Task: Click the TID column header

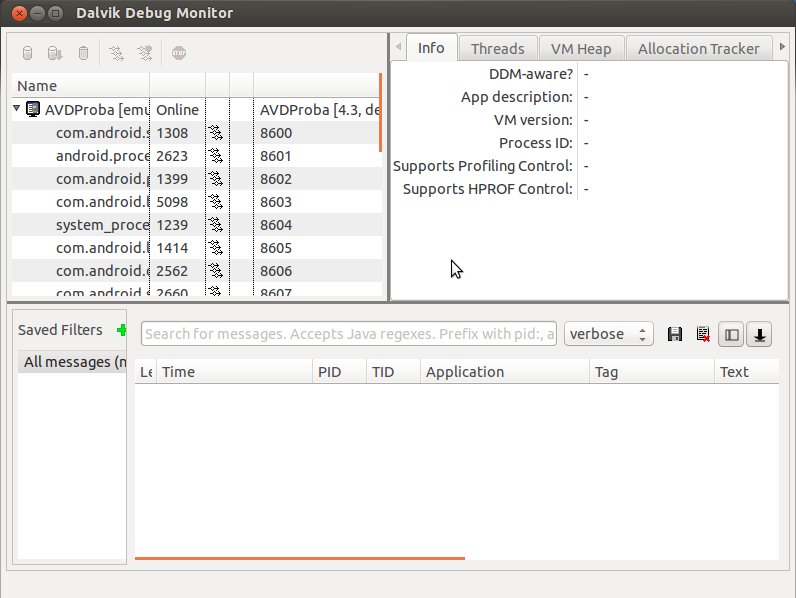Action: [x=393, y=372]
